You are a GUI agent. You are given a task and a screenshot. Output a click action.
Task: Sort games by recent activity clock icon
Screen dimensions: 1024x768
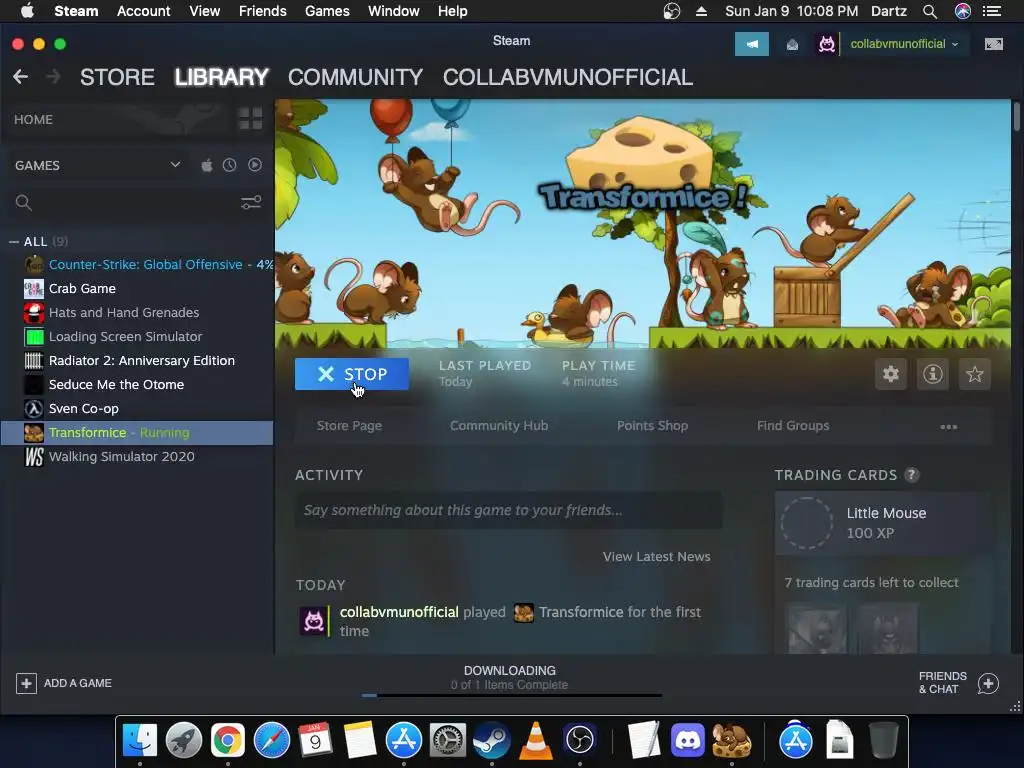coord(229,165)
